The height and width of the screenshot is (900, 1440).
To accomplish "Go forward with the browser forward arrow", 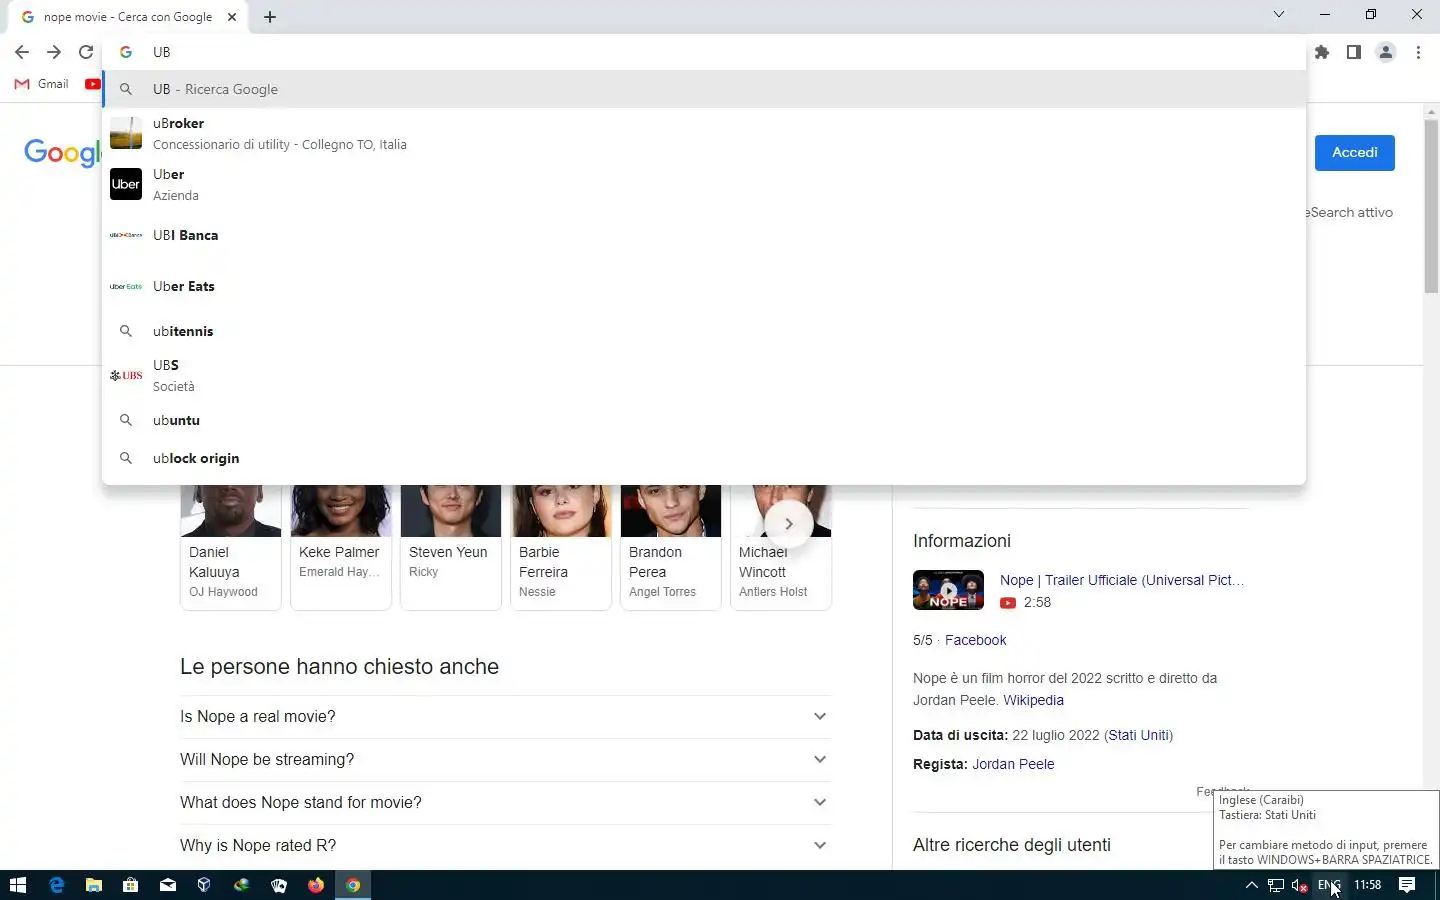I will click(x=54, y=52).
